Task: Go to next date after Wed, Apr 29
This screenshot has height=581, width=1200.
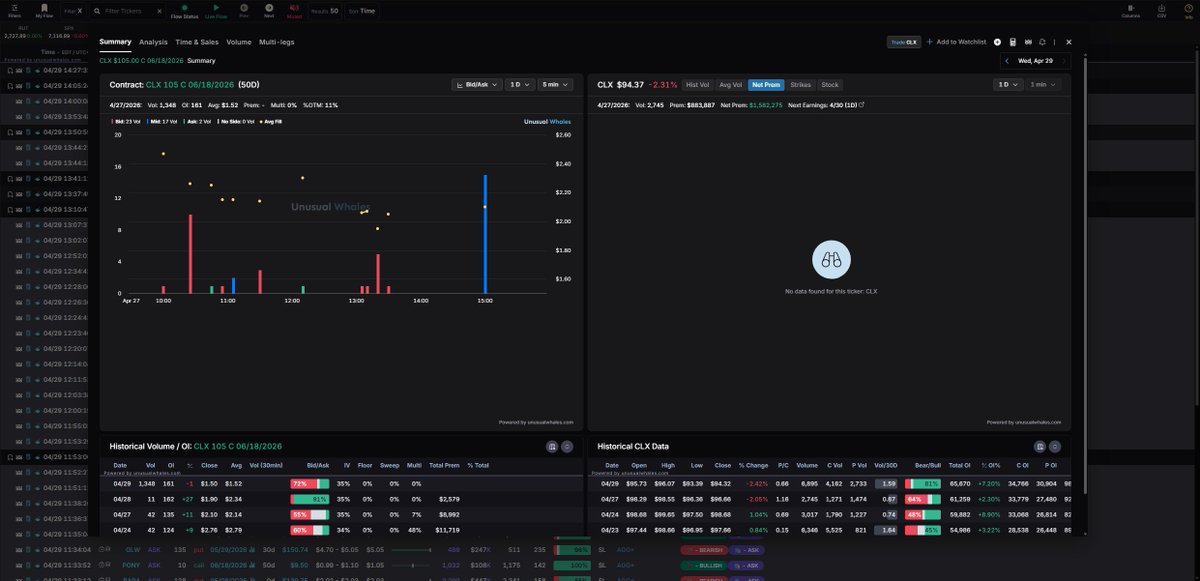Action: 1063,61
